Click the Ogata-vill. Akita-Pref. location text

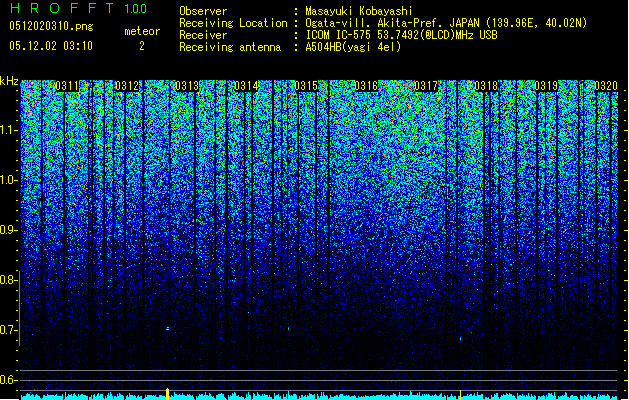tap(446, 23)
